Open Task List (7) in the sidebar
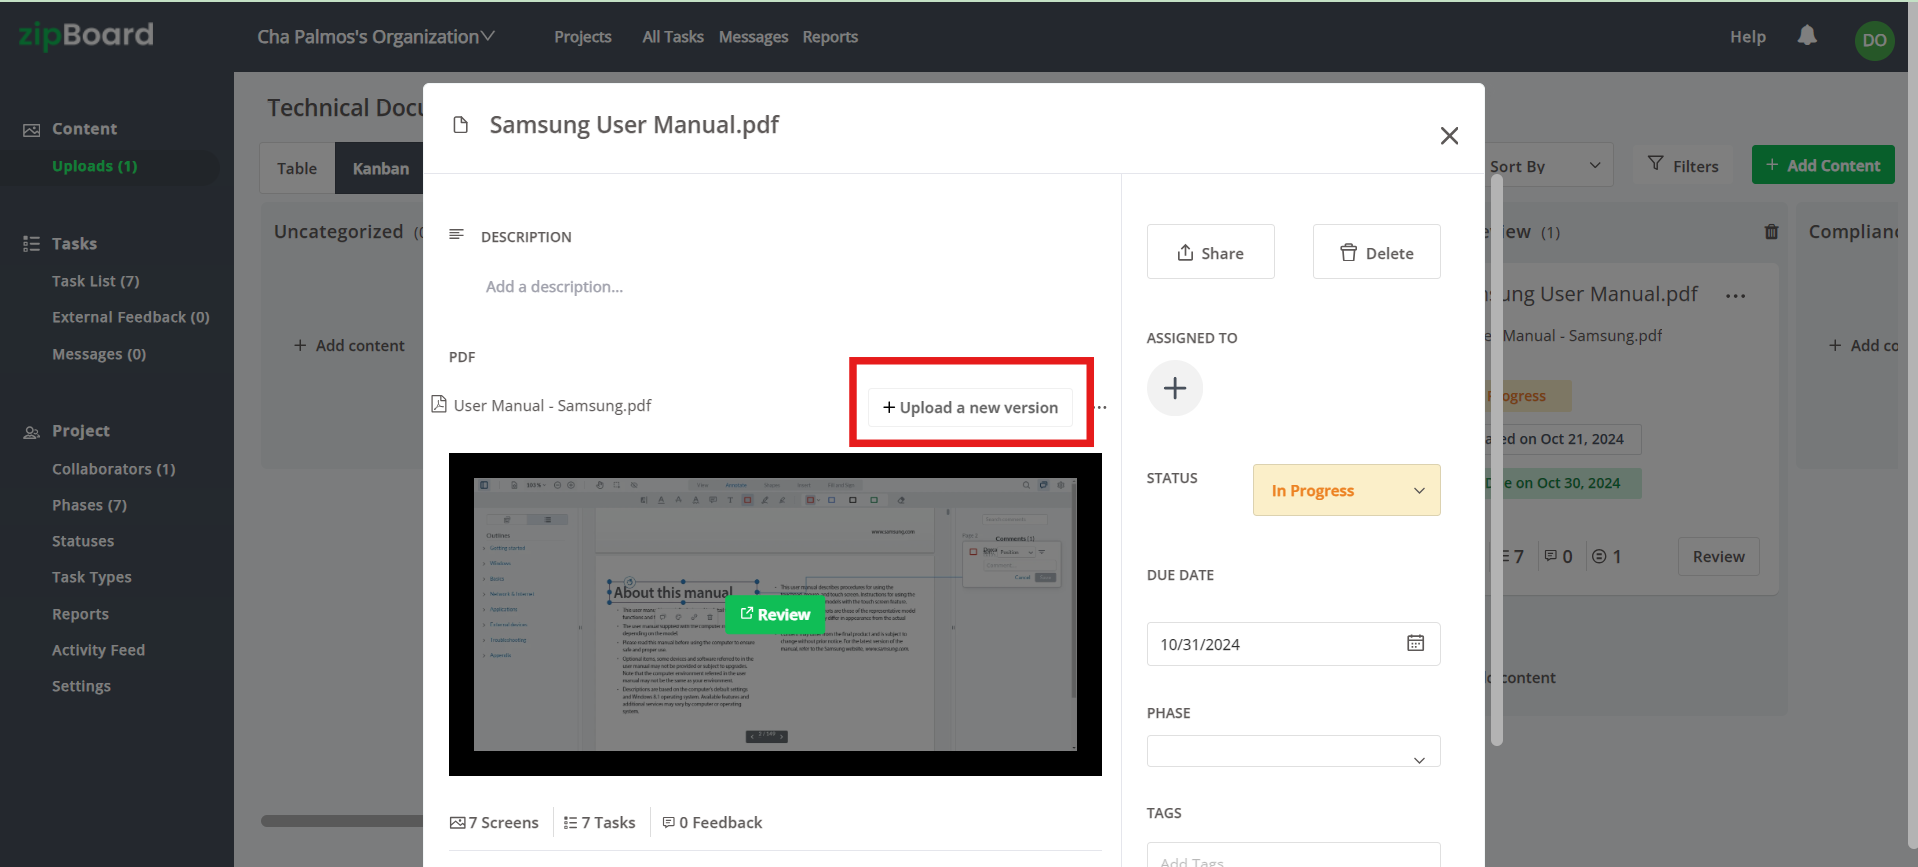The height and width of the screenshot is (867, 1918). coord(96,281)
